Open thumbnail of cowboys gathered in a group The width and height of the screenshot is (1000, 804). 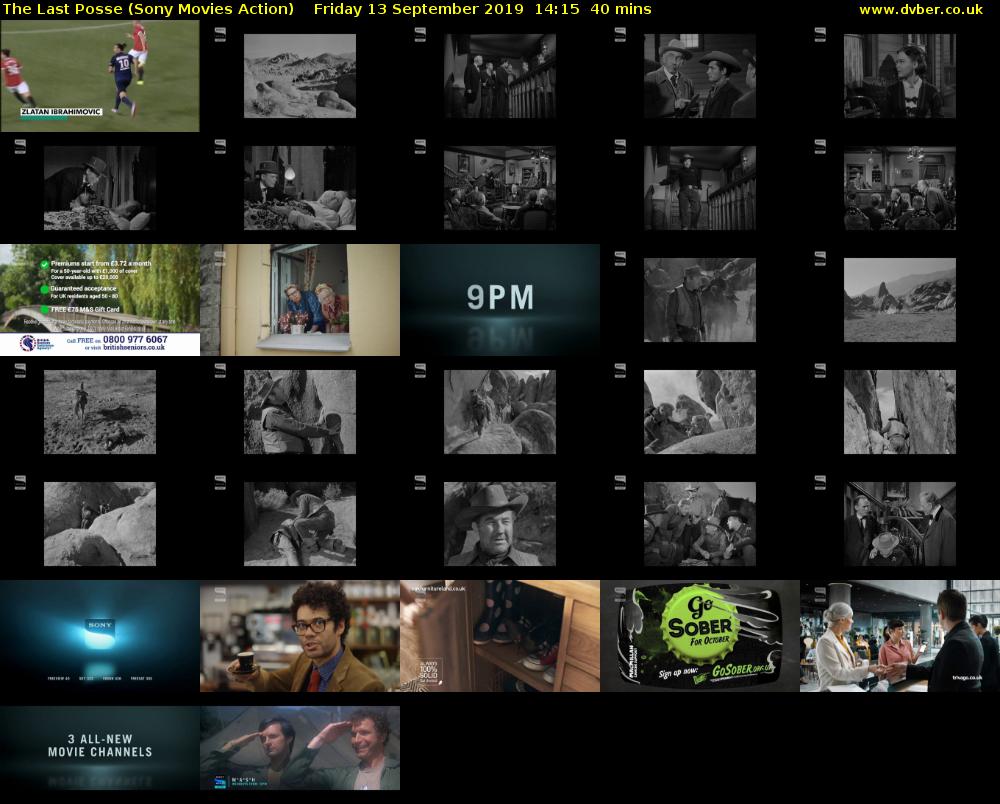(700, 524)
